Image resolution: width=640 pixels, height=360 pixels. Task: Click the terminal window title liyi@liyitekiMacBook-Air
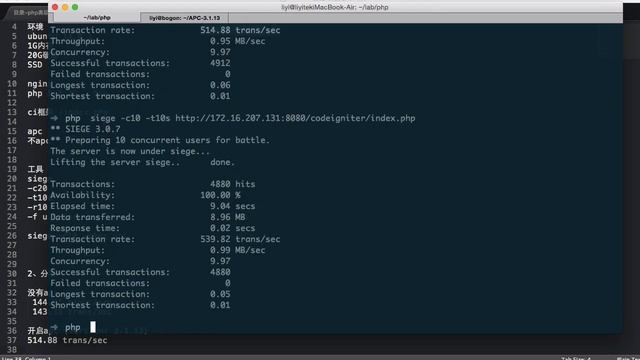pyautogui.click(x=335, y=7)
